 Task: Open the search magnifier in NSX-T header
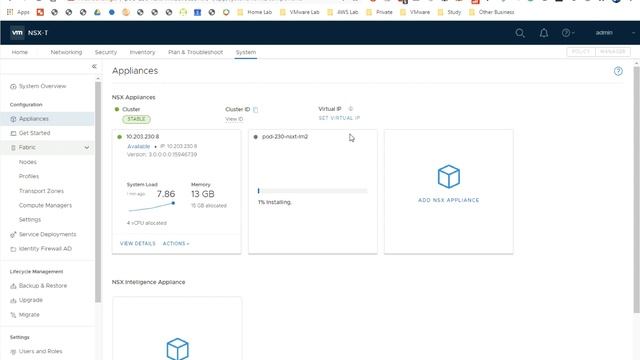tap(520, 33)
